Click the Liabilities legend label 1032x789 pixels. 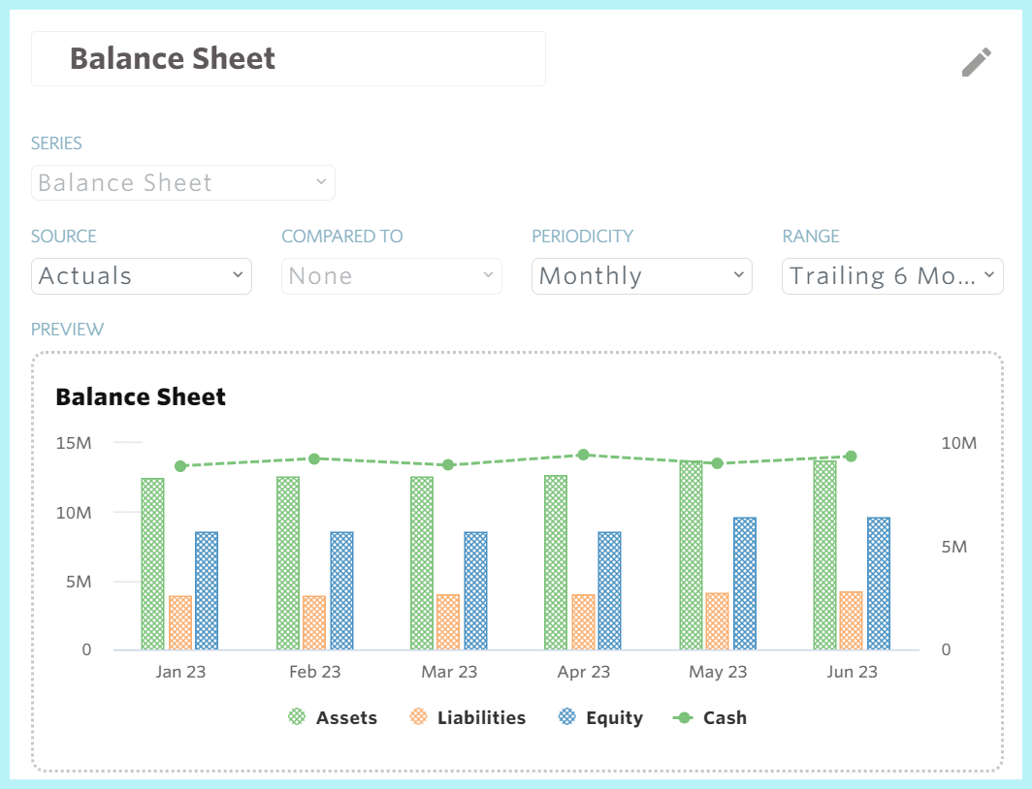[483, 717]
